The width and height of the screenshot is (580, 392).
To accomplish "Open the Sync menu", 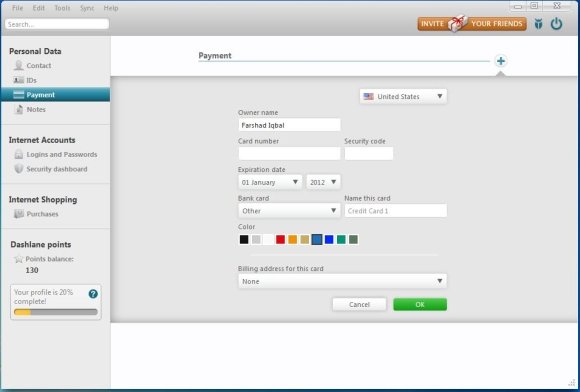I will (87, 8).
